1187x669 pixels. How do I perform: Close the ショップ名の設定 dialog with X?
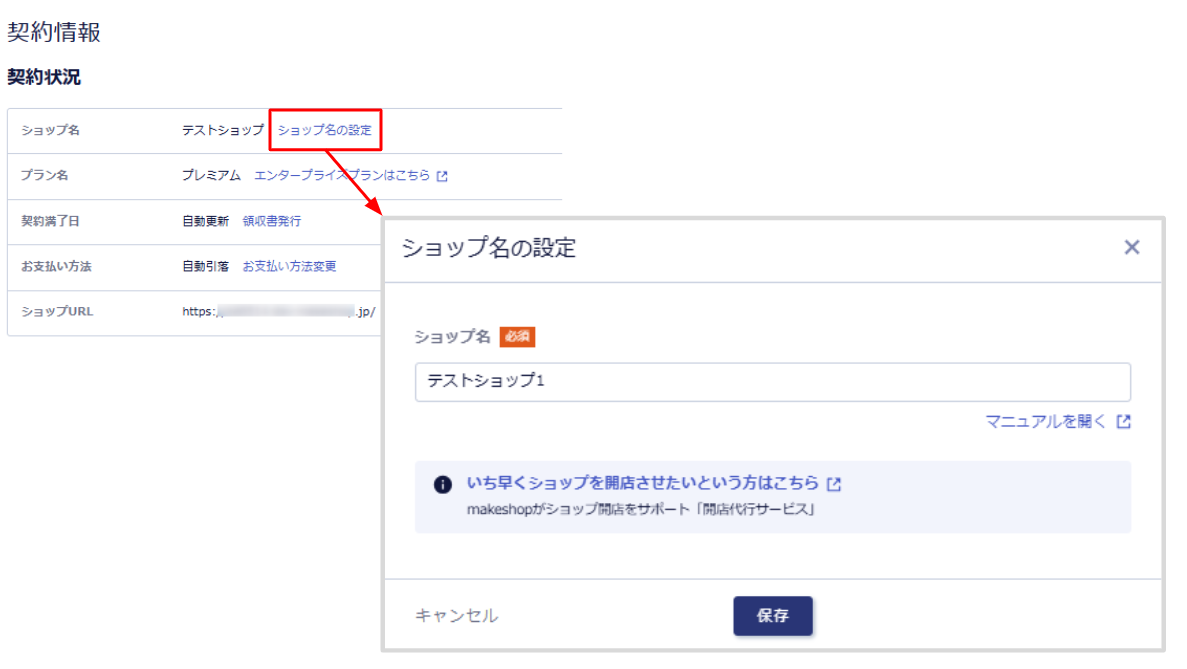coord(1131,248)
